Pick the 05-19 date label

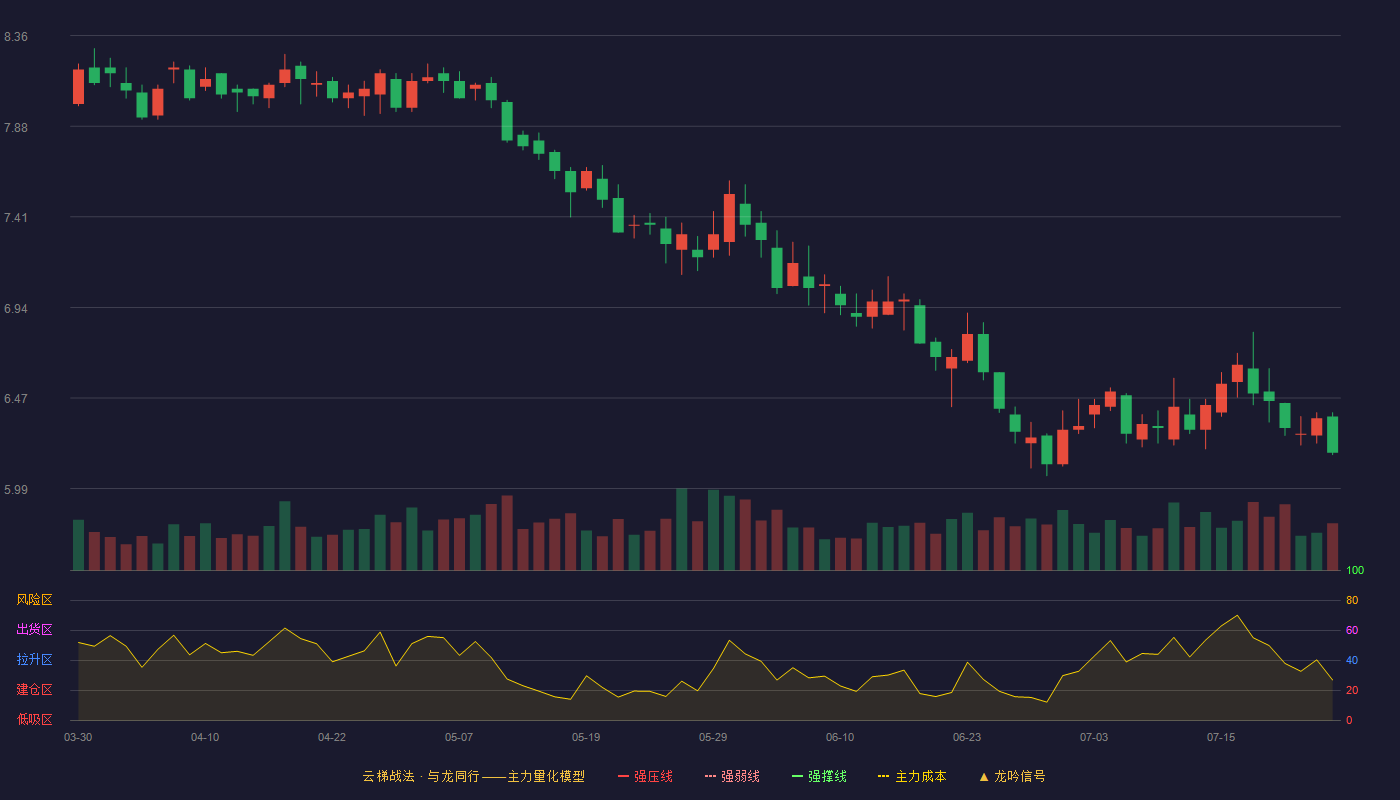(586, 737)
